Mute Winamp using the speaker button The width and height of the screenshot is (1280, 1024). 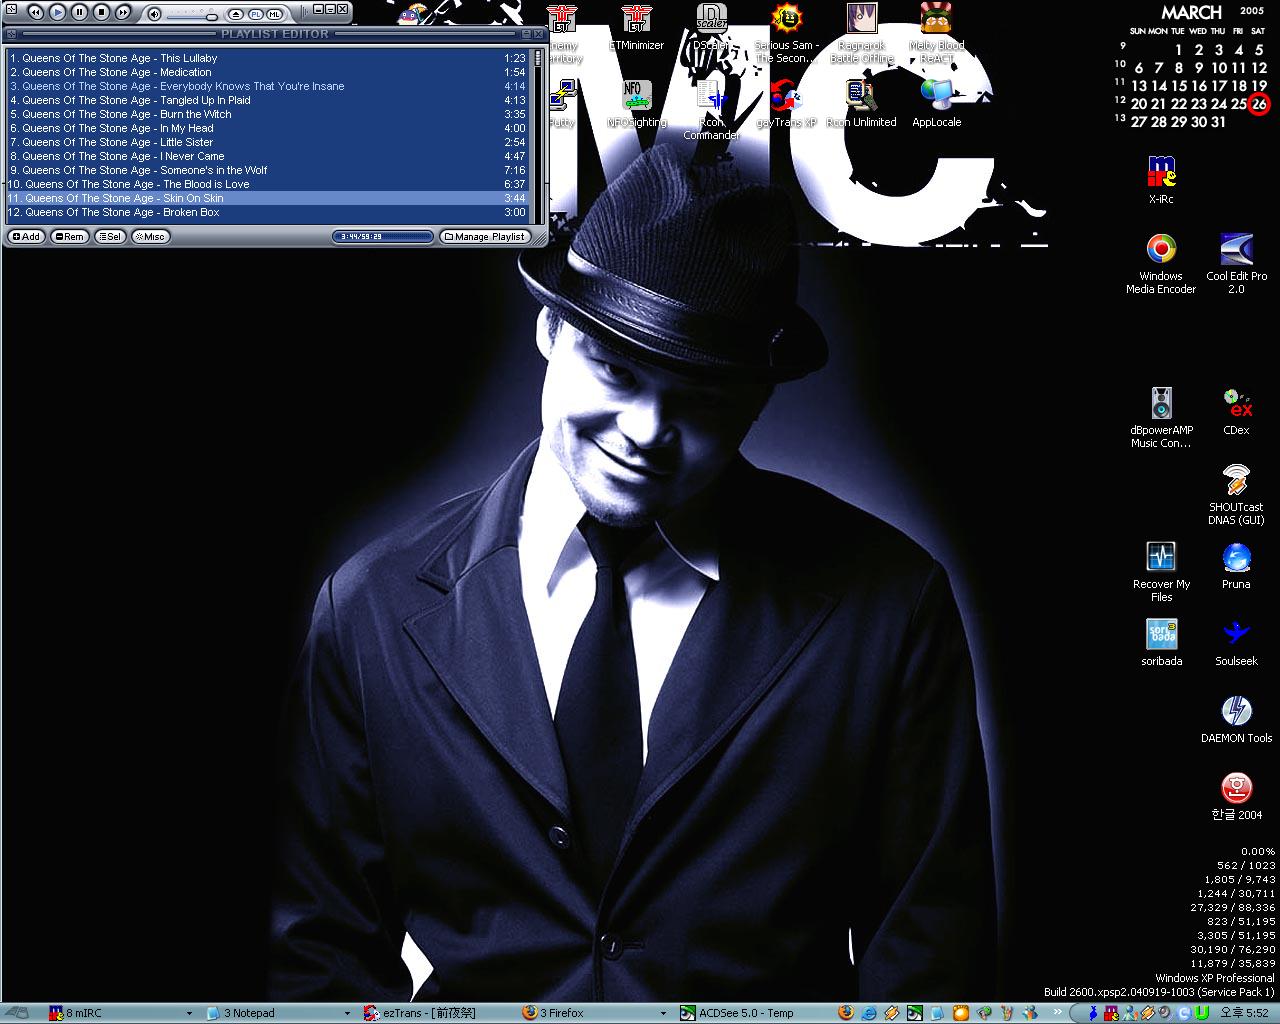click(x=154, y=14)
